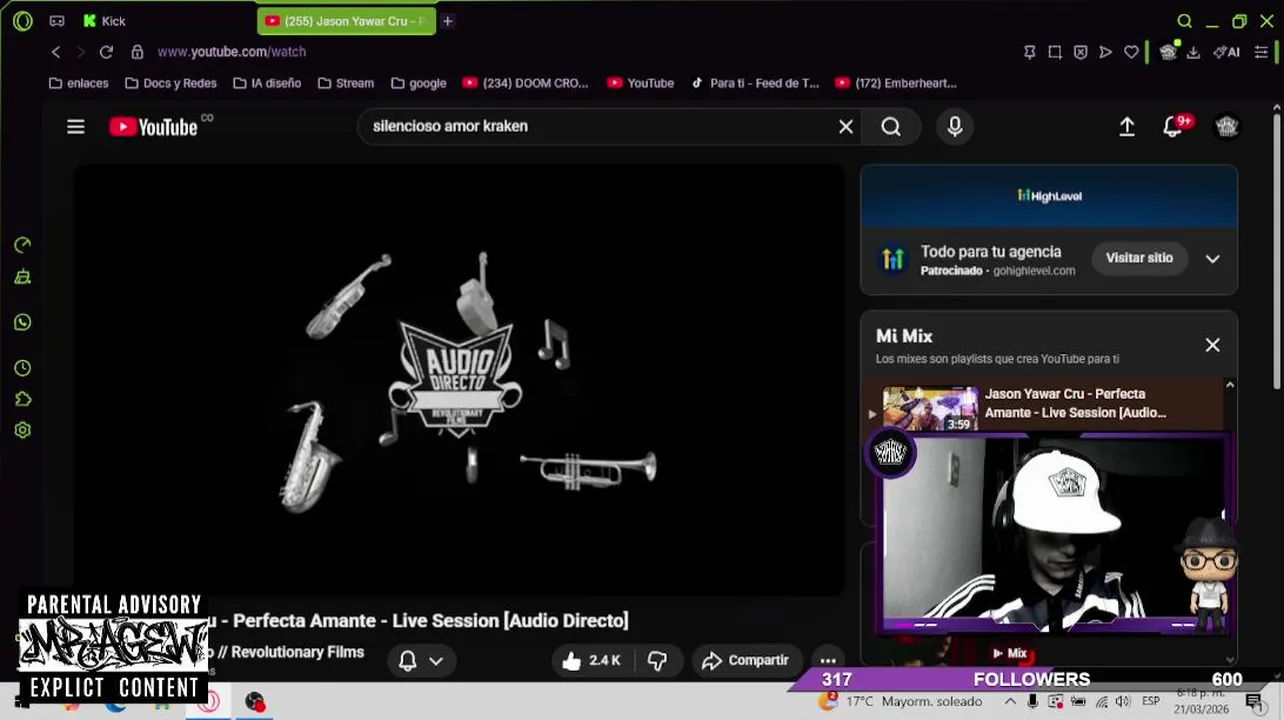Clear the search box text

(x=846, y=126)
